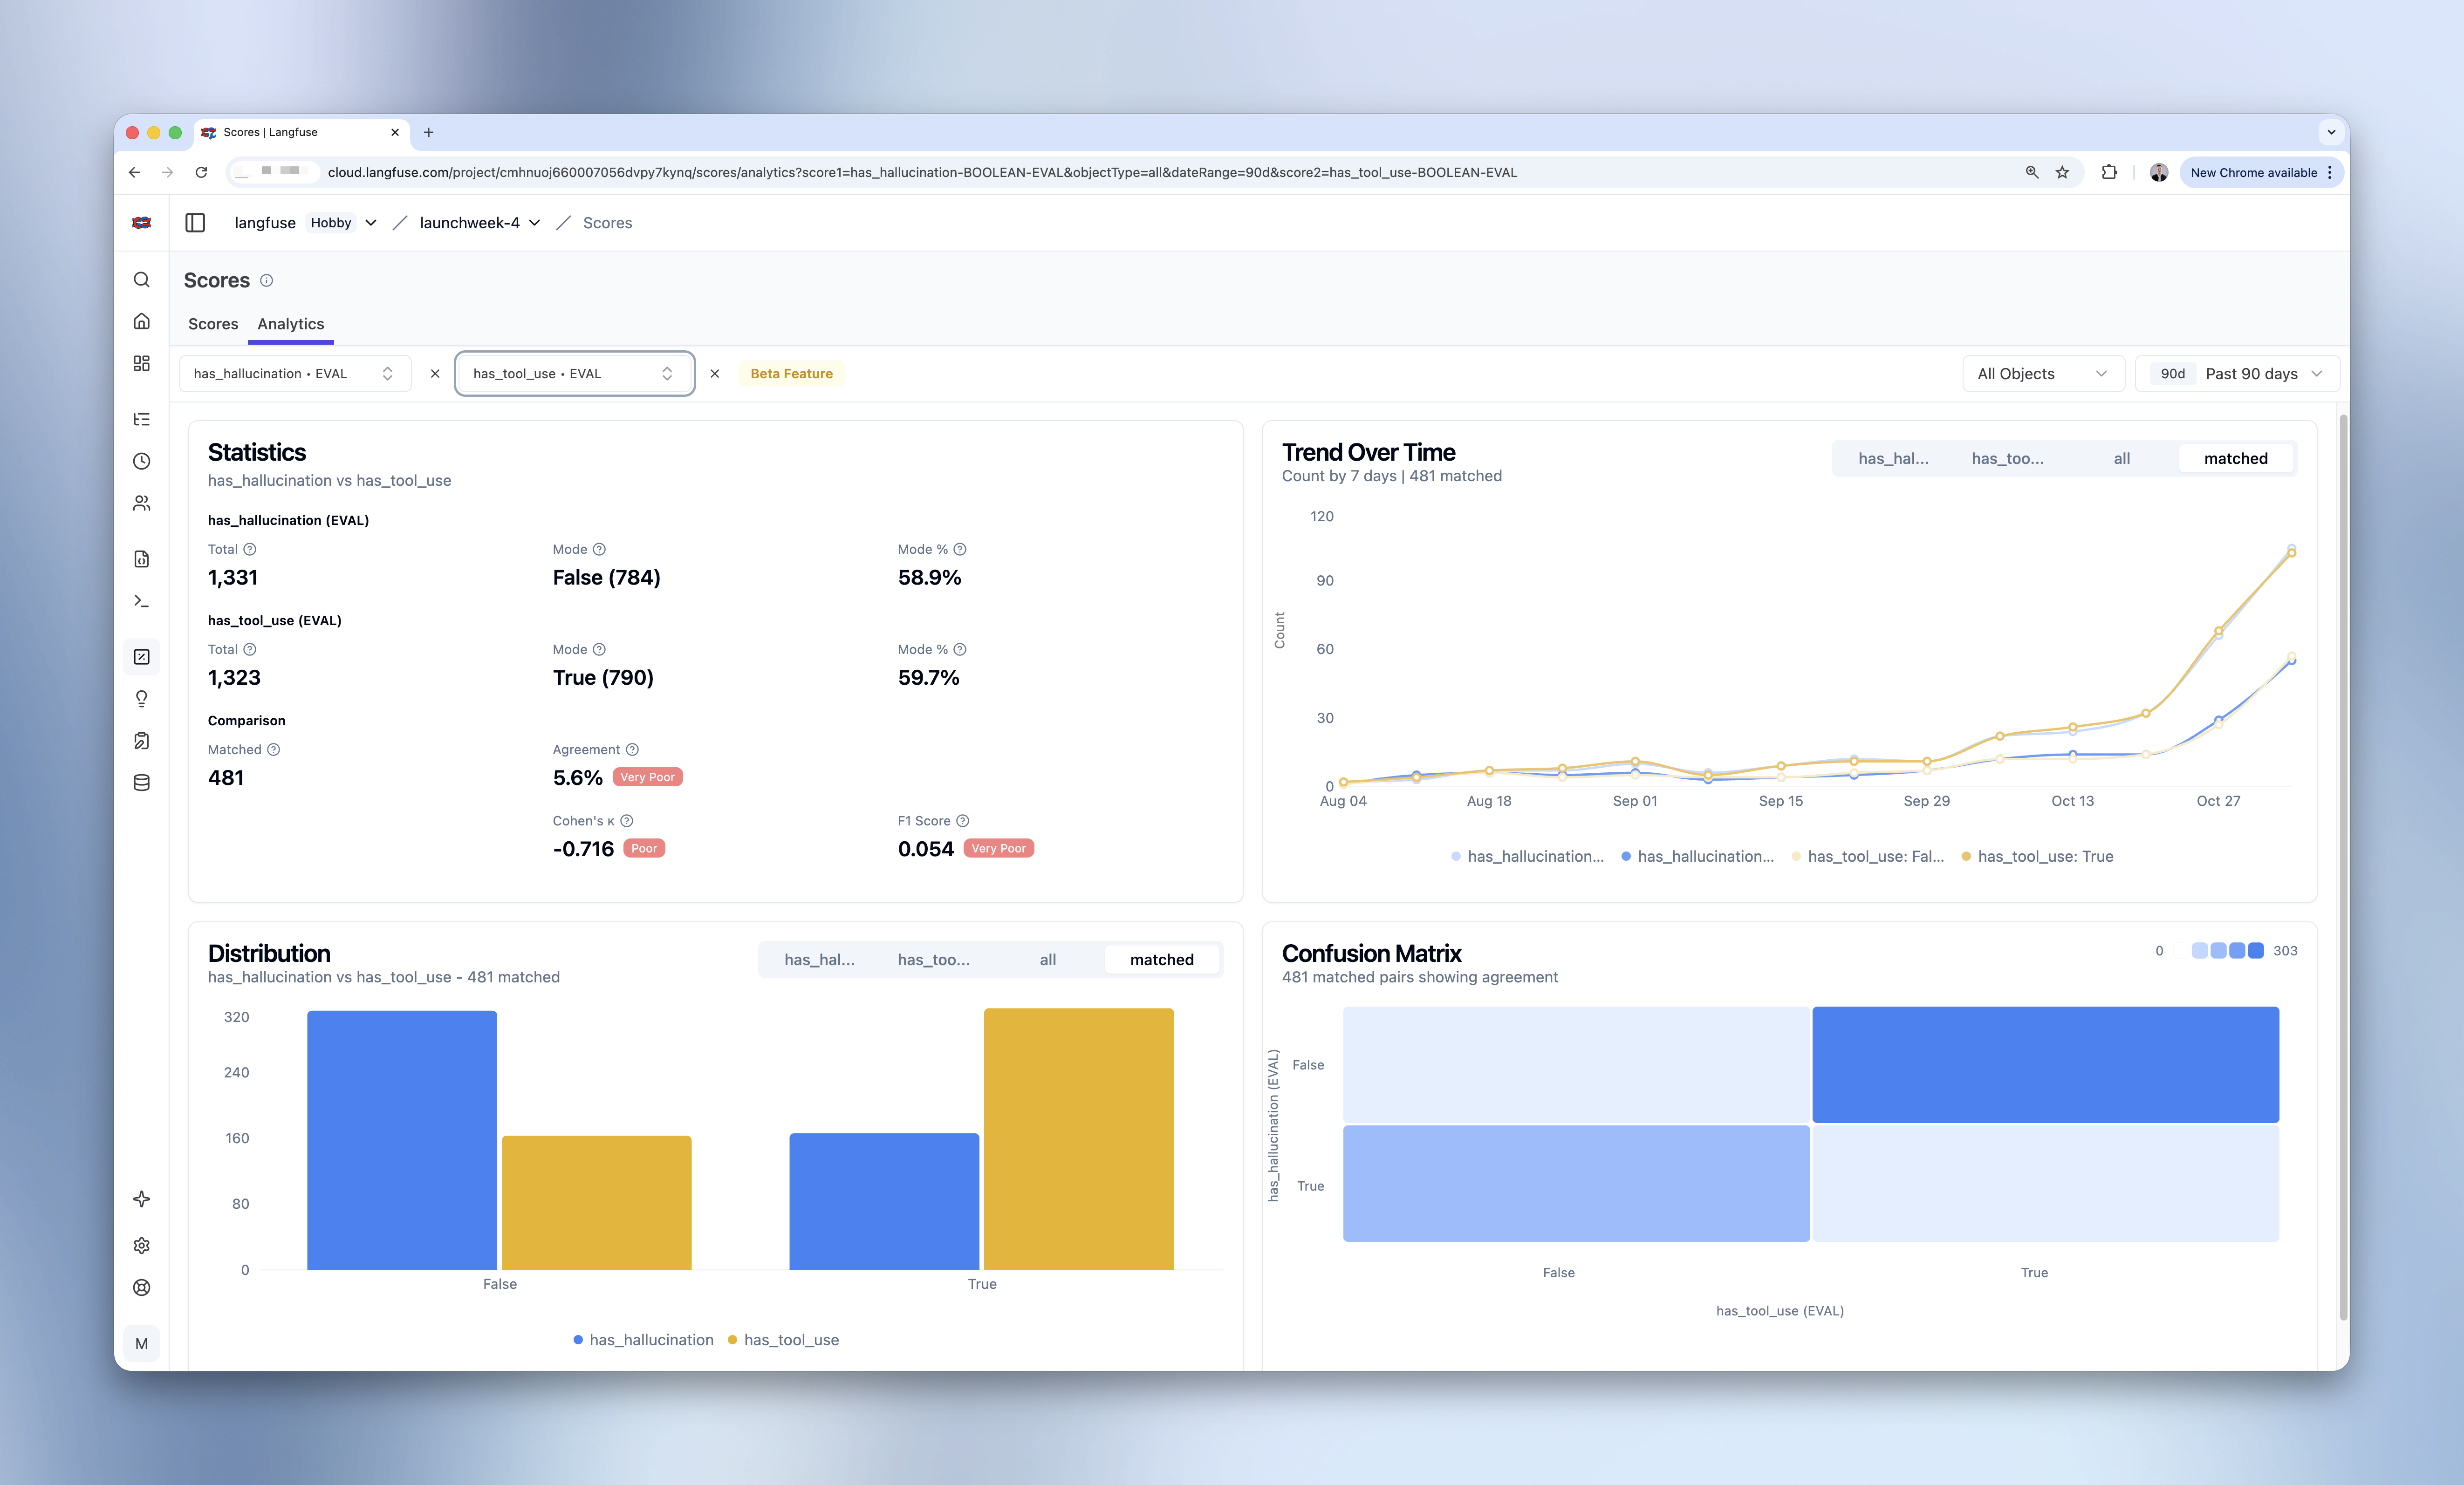Image resolution: width=2464 pixels, height=1485 pixels.
Task: Open the Dashboards grid icon
Action: pos(141,363)
